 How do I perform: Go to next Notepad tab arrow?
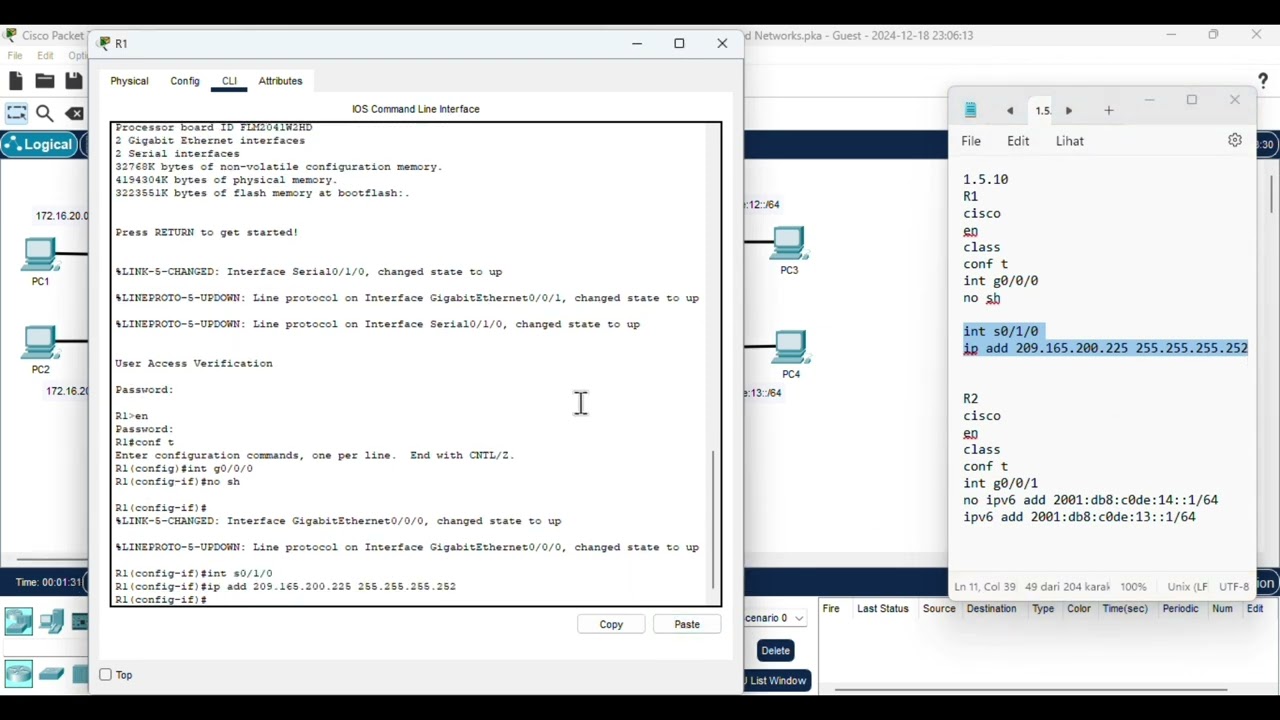[x=1068, y=111]
